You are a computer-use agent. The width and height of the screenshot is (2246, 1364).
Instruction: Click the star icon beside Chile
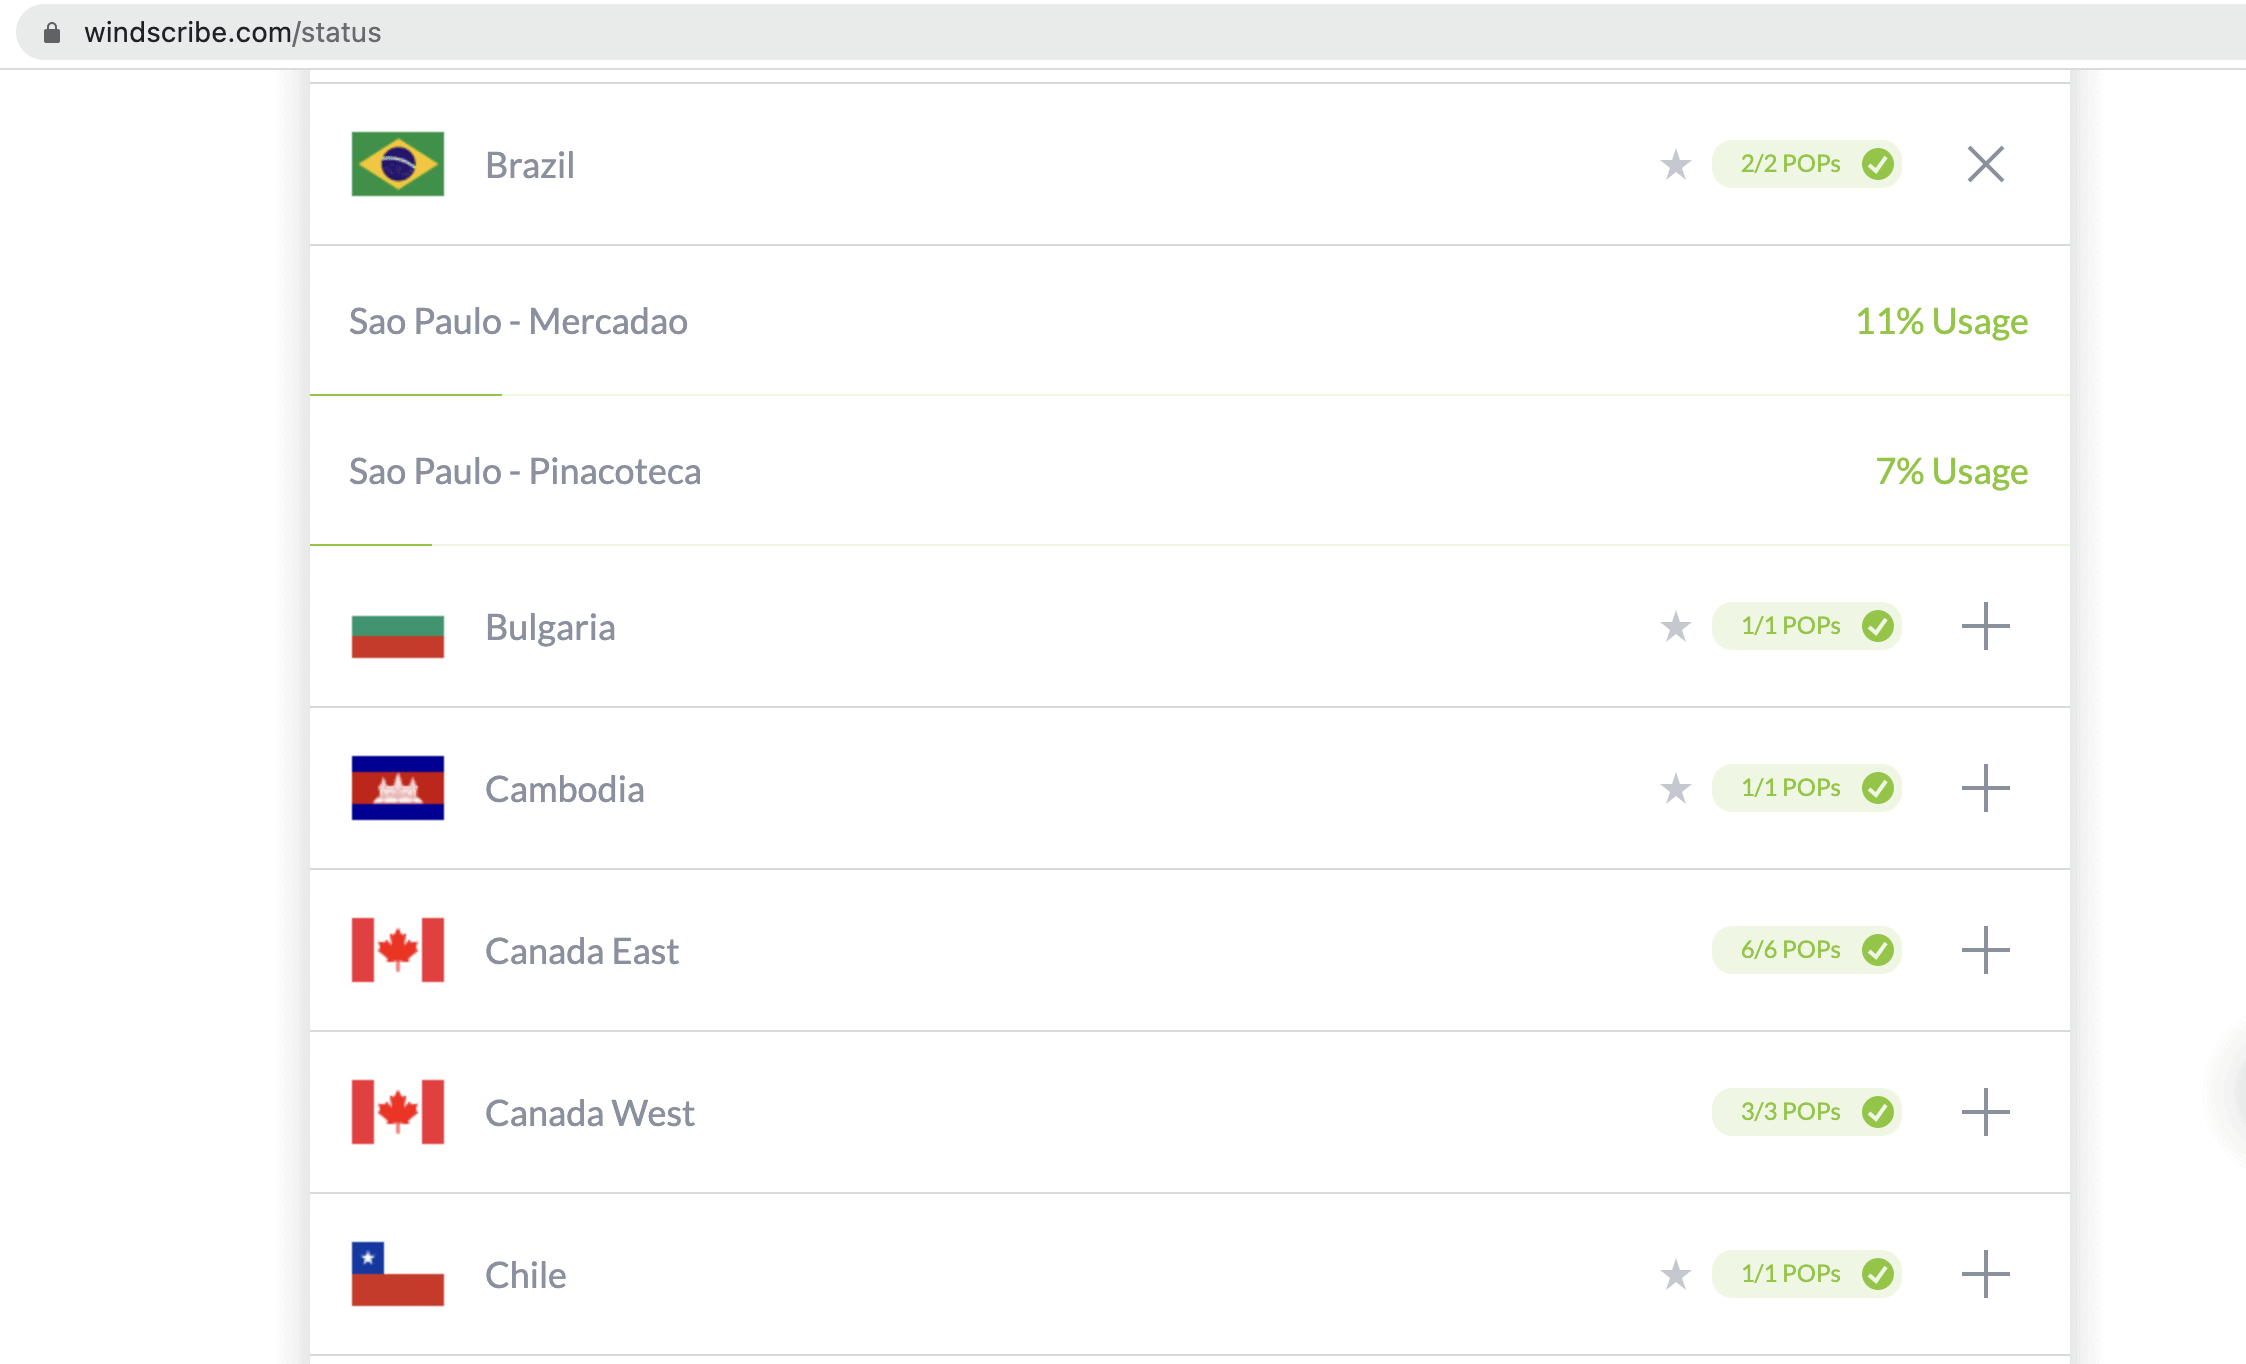(1675, 1274)
